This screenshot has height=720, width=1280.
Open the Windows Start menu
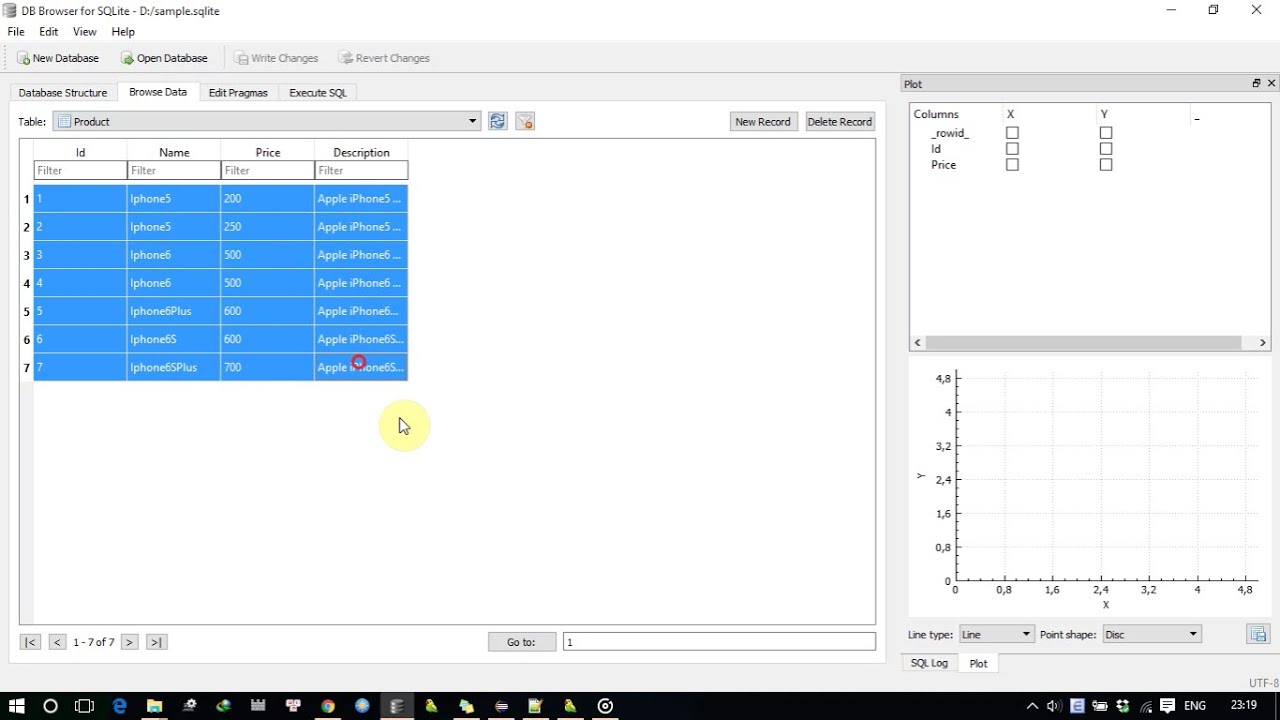17,706
